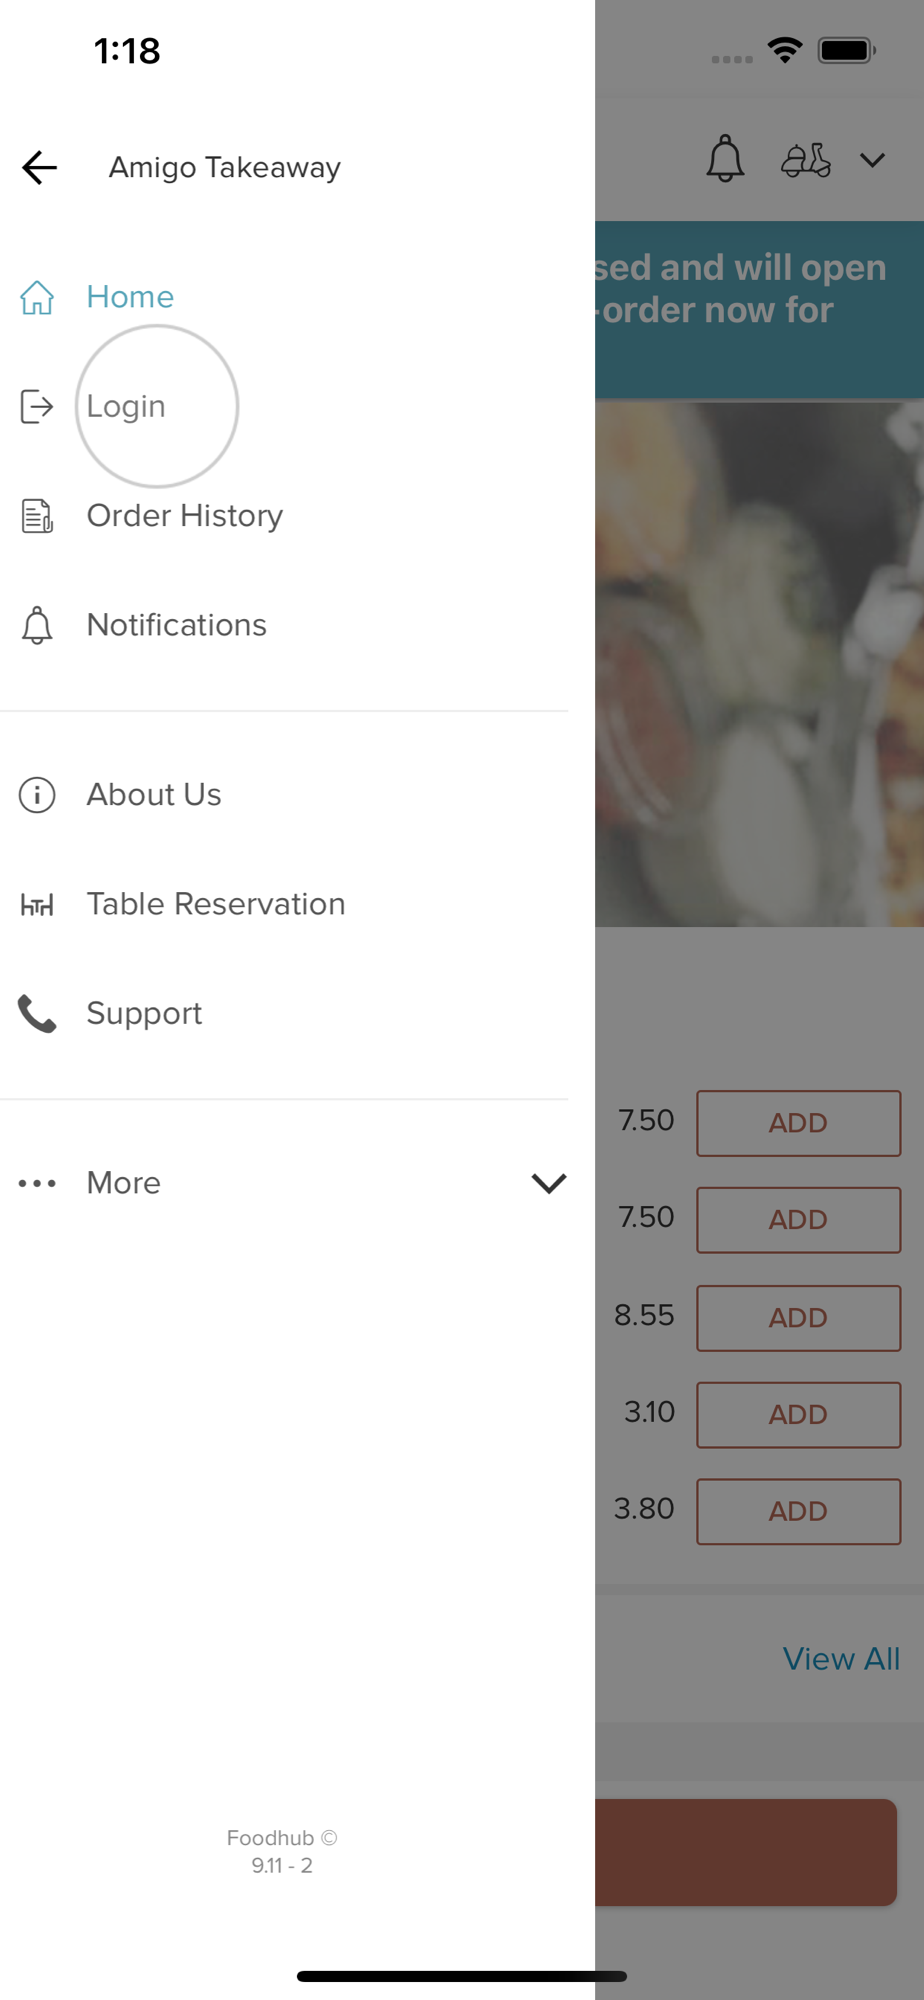Tap the Login door-arrow icon
924x2000 pixels.
(37, 406)
